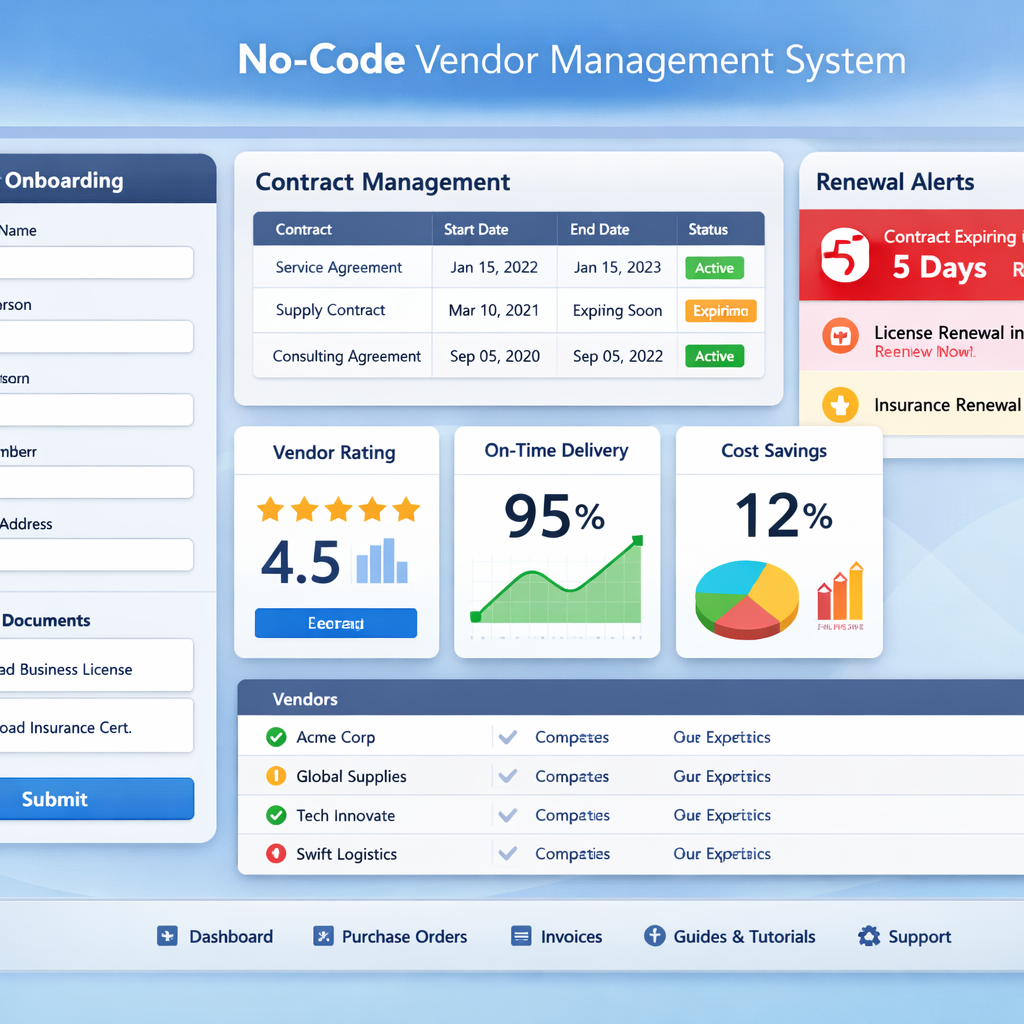Click the Tech Innovate vendor name
This screenshot has width=1024, height=1024.
345,816
